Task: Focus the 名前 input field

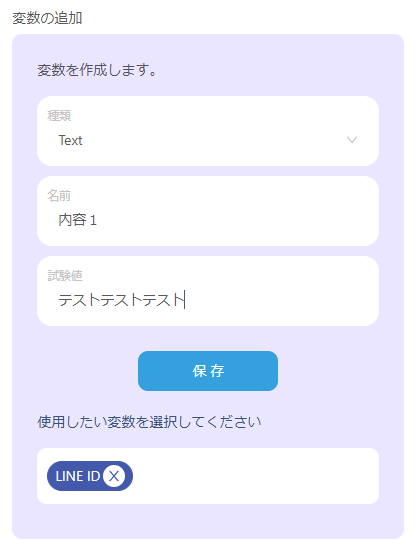Action: pyautogui.click(x=208, y=211)
